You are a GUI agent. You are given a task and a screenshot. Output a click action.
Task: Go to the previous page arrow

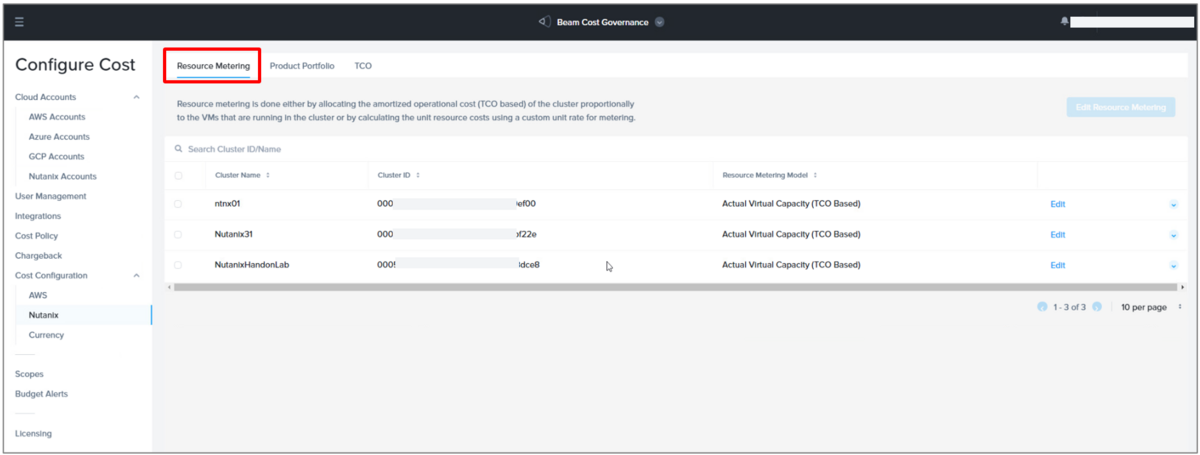[1043, 307]
